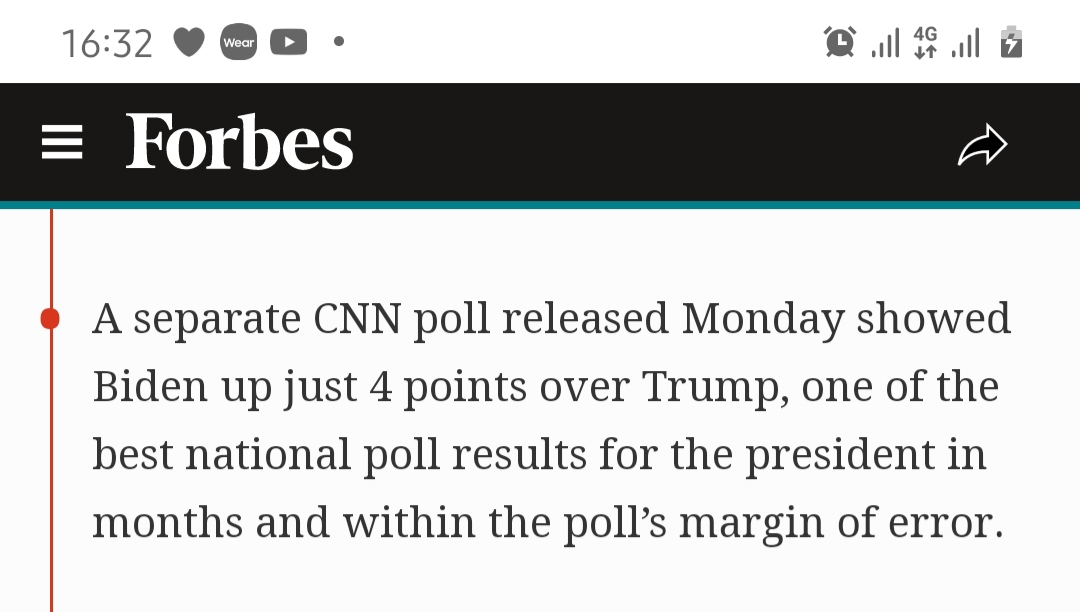Click the teal reading progress bar

(540, 204)
